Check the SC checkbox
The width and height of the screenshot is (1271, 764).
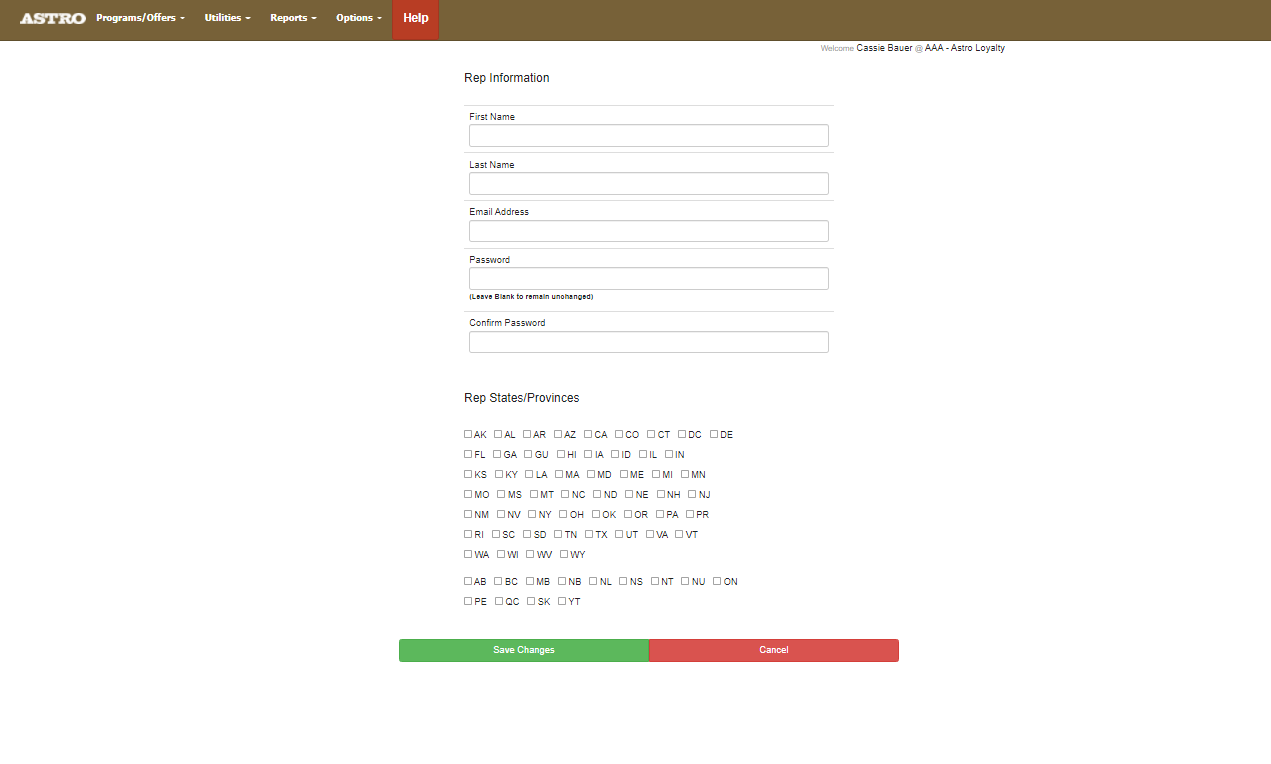pos(496,534)
